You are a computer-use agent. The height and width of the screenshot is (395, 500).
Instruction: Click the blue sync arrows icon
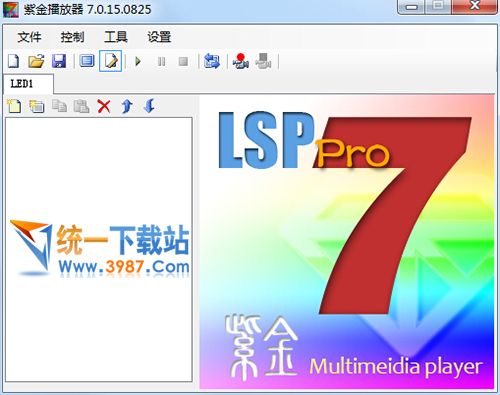pyautogui.click(x=212, y=61)
